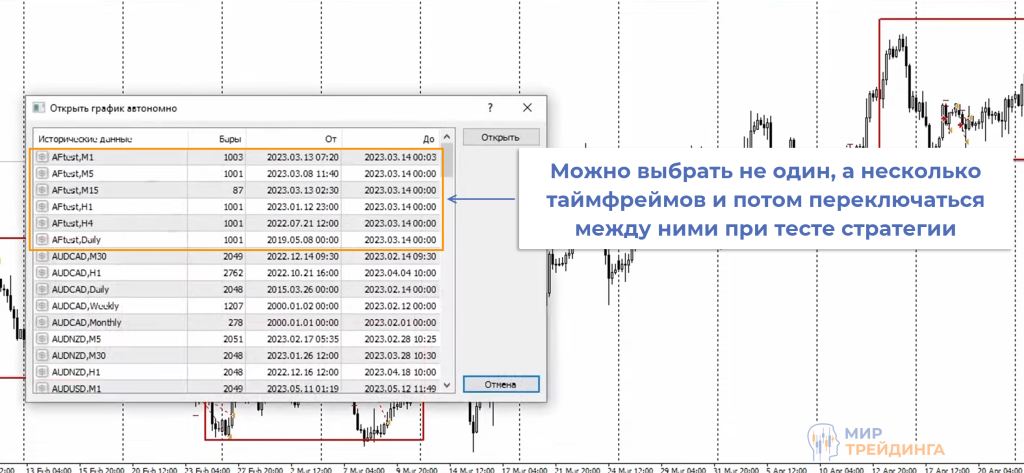Select the AFtest,Daily entry
This screenshot has width=1024, height=473.
click(237, 240)
